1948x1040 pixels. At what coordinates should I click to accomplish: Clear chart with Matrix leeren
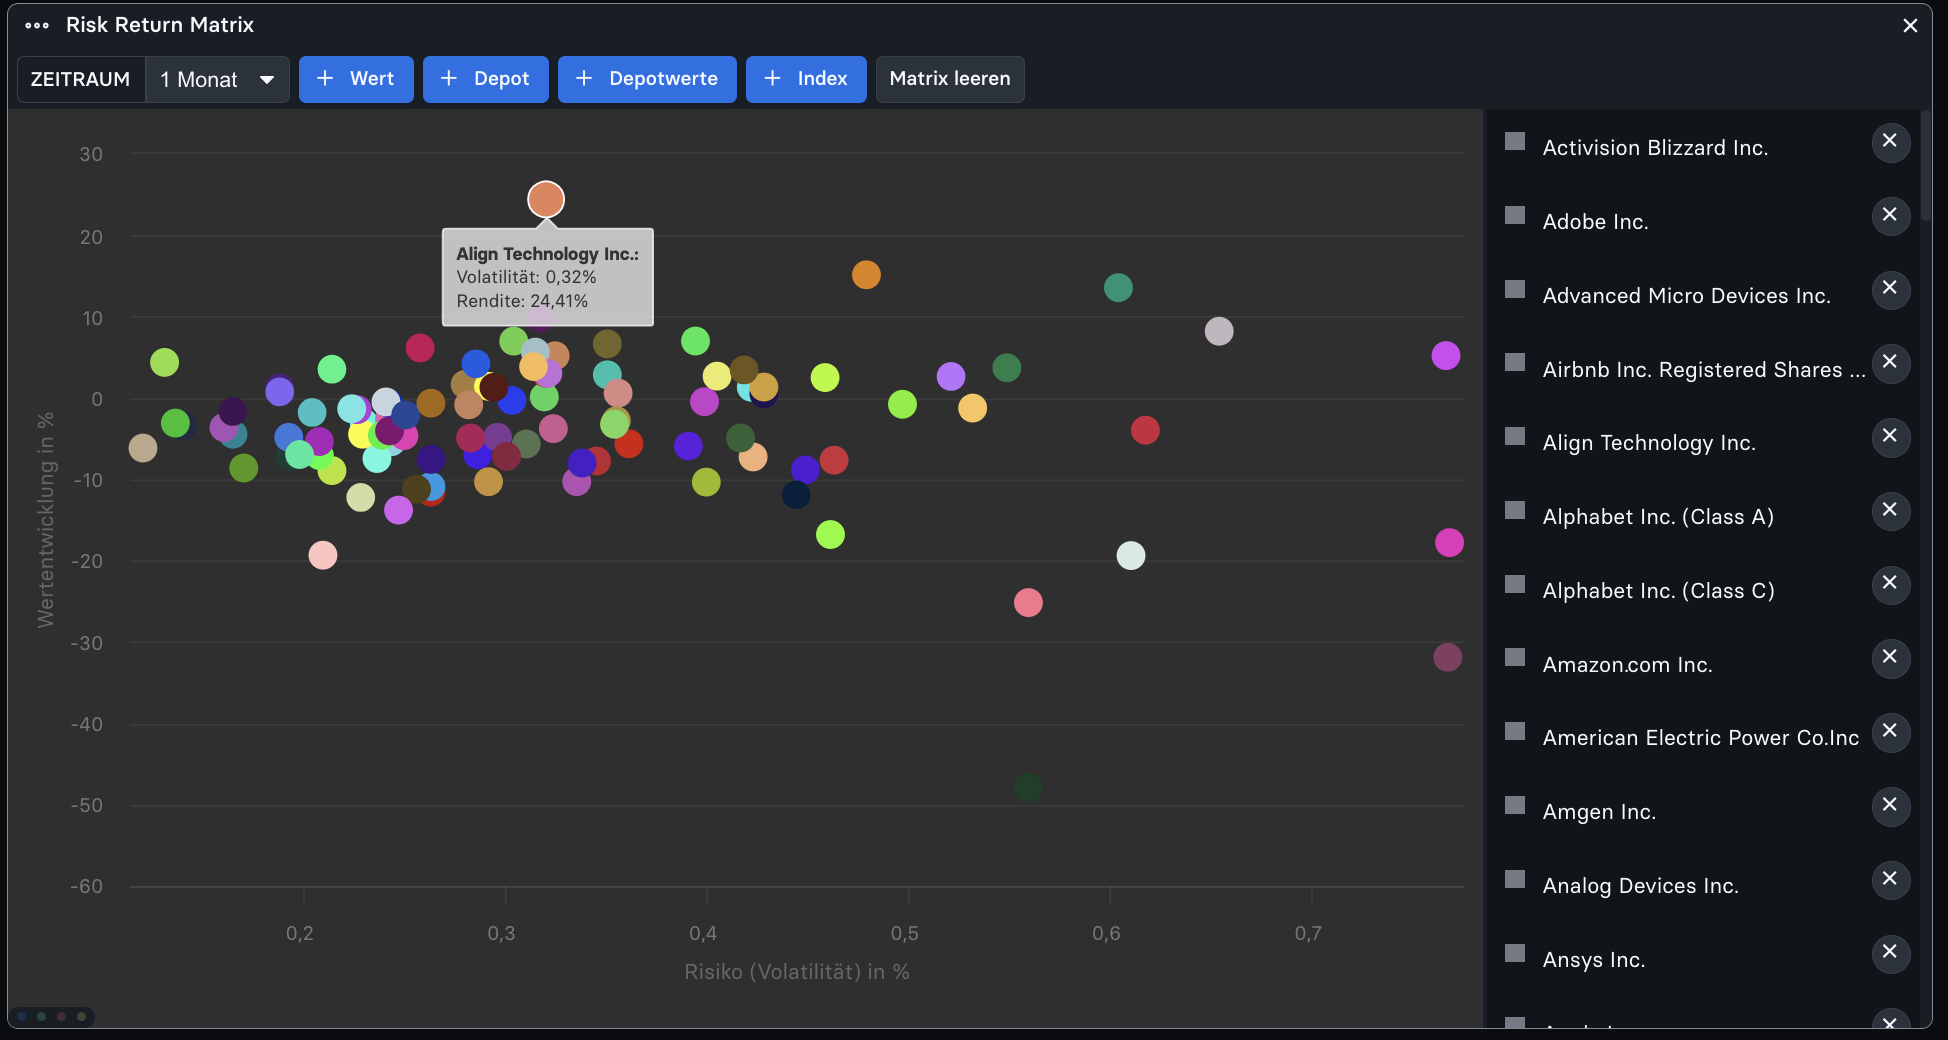(950, 79)
